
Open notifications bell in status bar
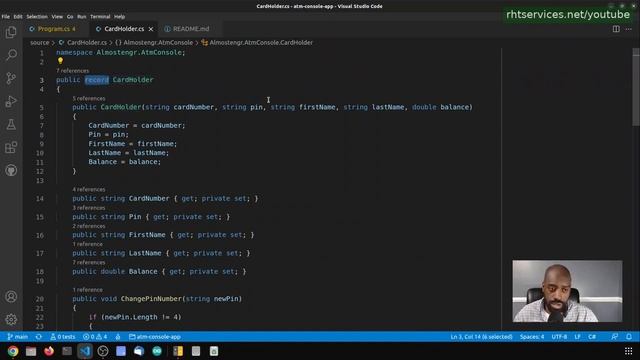tap(629, 337)
